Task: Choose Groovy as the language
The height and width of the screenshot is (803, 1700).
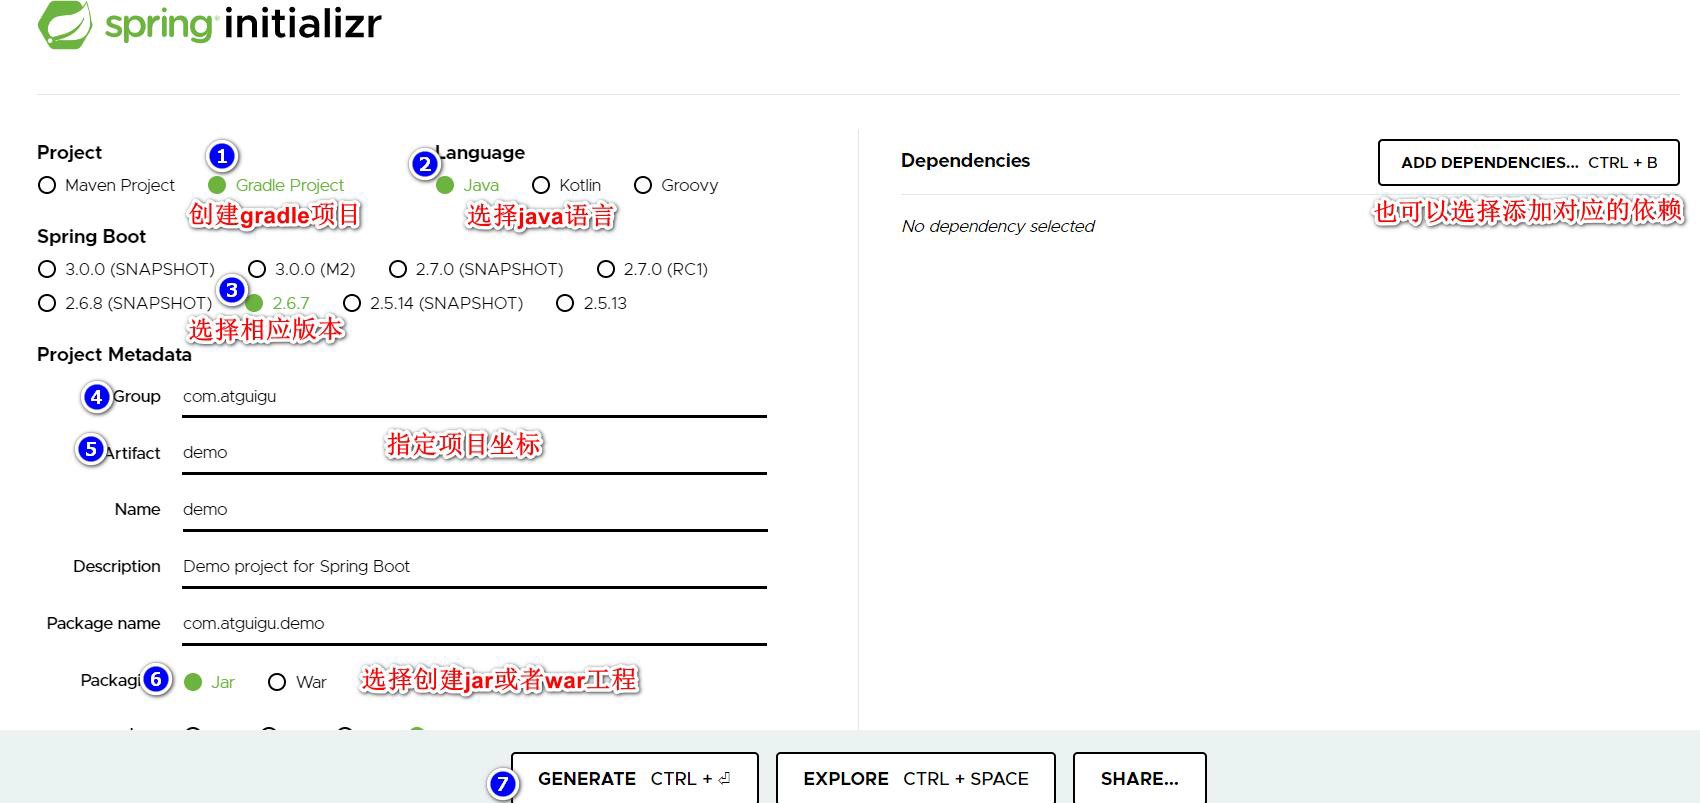Action: (676, 185)
